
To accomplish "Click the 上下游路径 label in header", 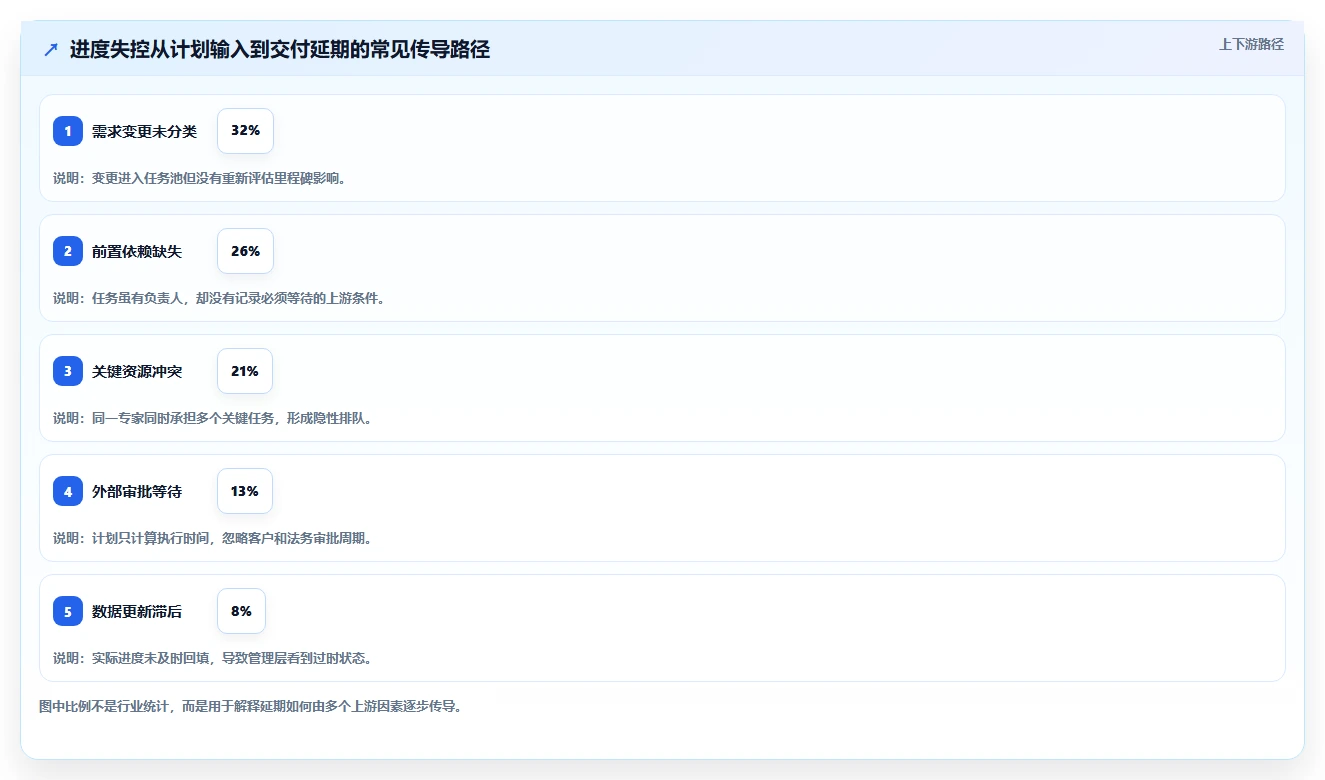I will click(x=1251, y=44).
